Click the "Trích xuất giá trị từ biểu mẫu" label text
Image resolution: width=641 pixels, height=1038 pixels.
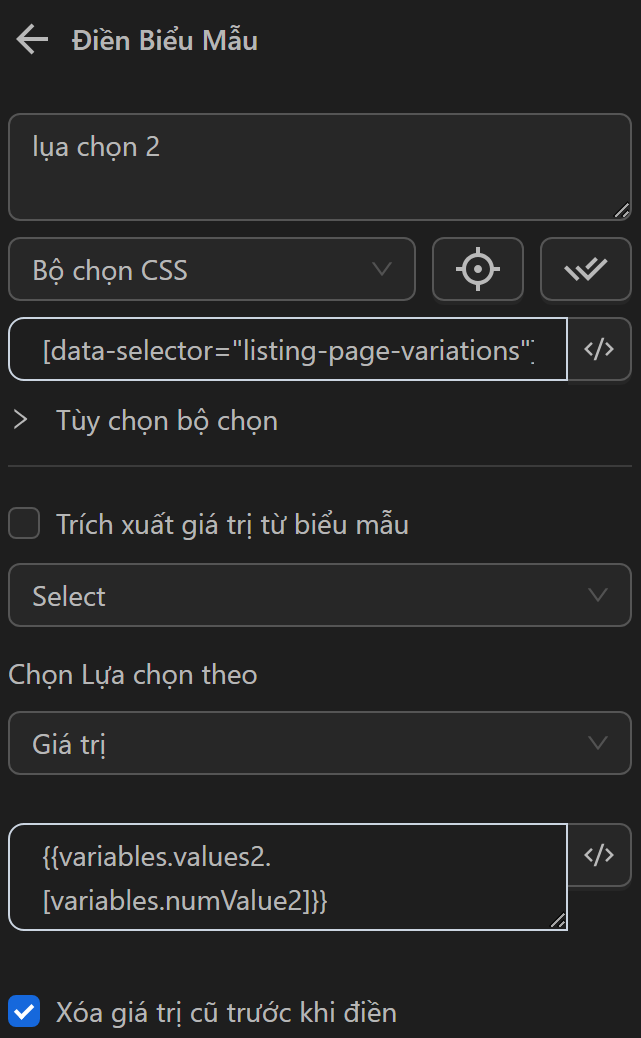point(232,524)
